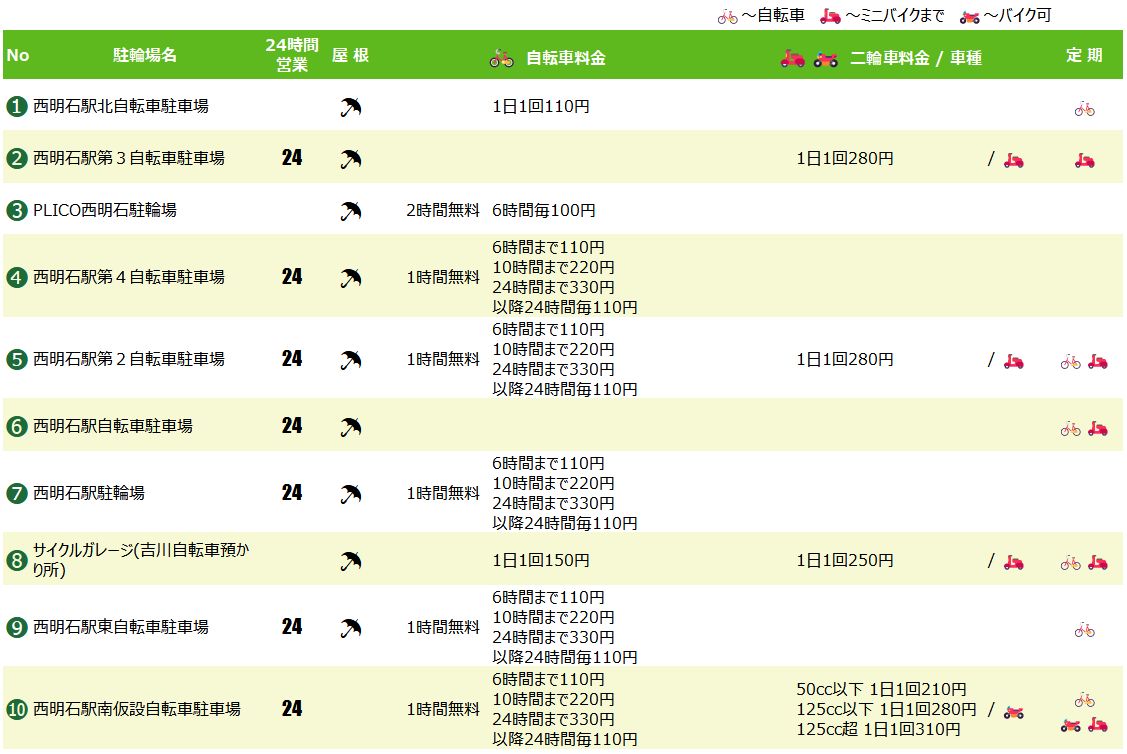This screenshot has width=1127, height=754.
Task: Click the motorcycle icon beside ～バイク可 legend
Action: [x=969, y=17]
